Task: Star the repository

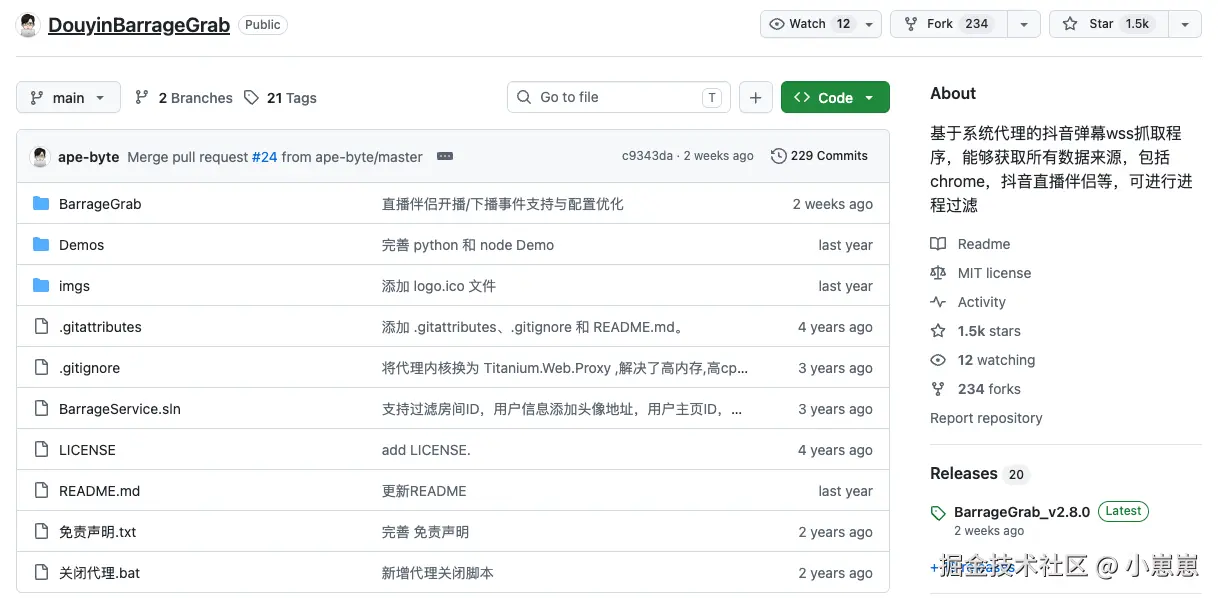Action: point(1106,24)
